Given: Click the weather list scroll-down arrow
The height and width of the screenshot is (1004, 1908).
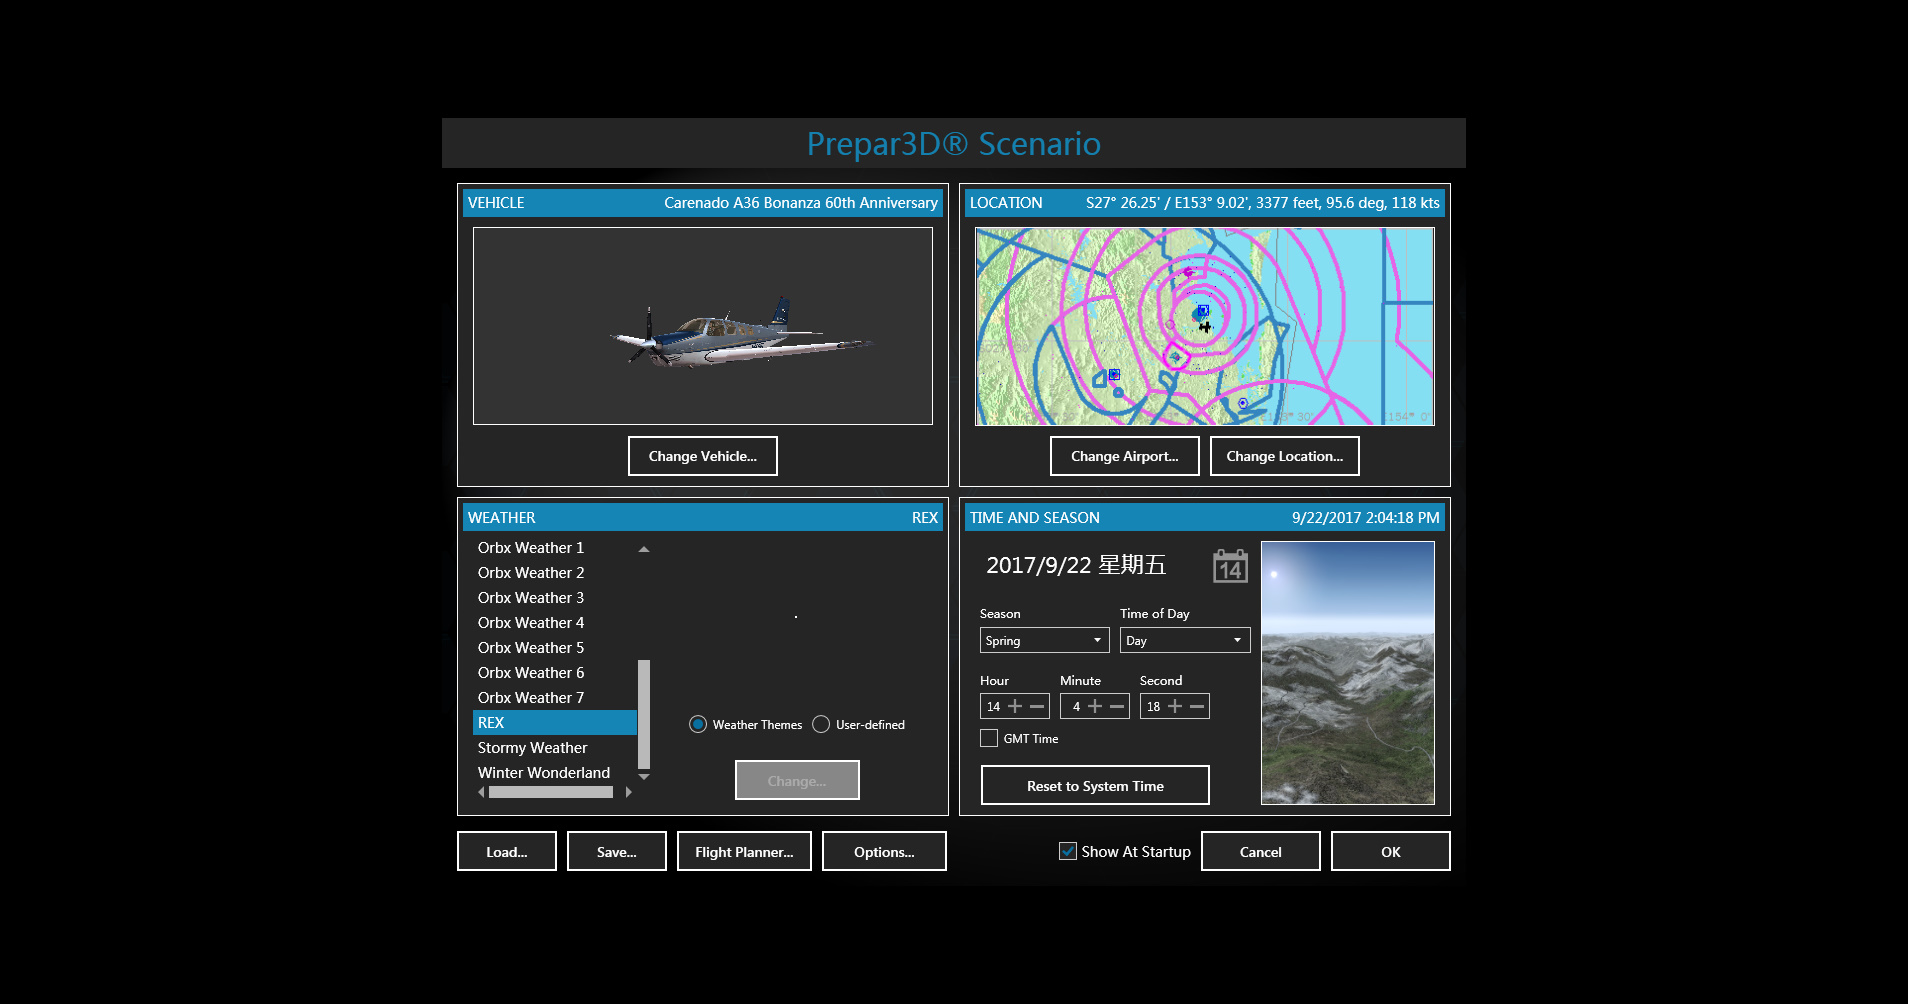Looking at the screenshot, I should pos(644,776).
